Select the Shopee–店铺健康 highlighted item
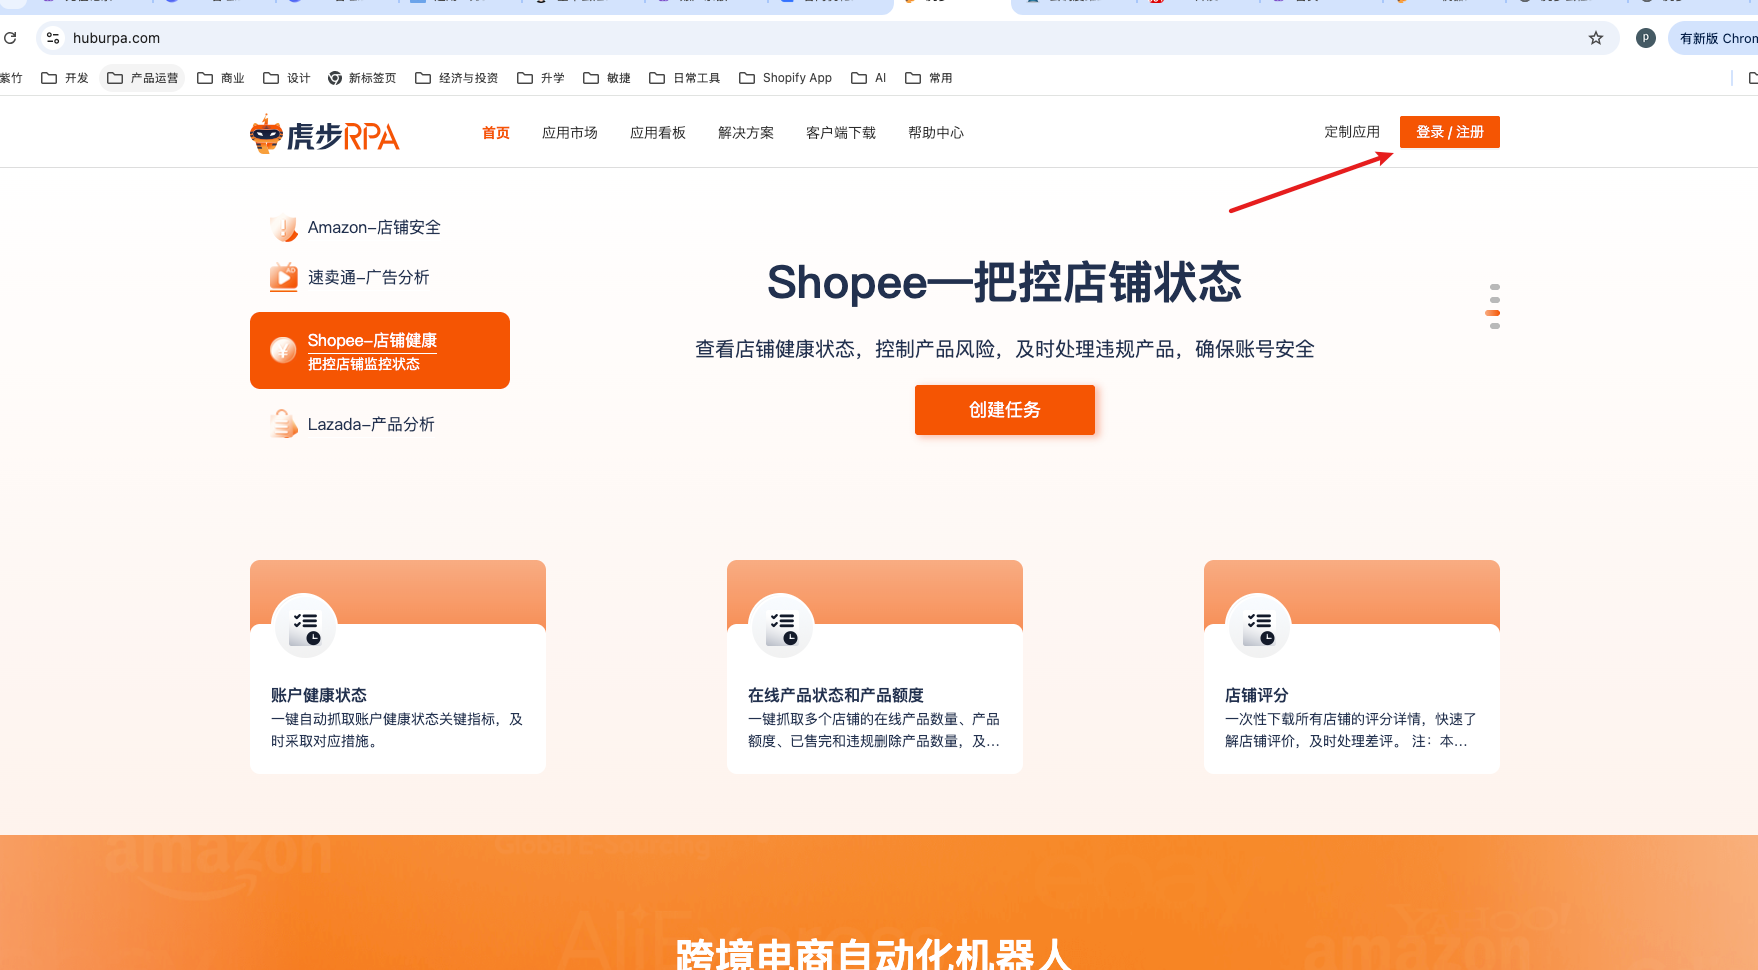The width and height of the screenshot is (1758, 970). pyautogui.click(x=380, y=350)
